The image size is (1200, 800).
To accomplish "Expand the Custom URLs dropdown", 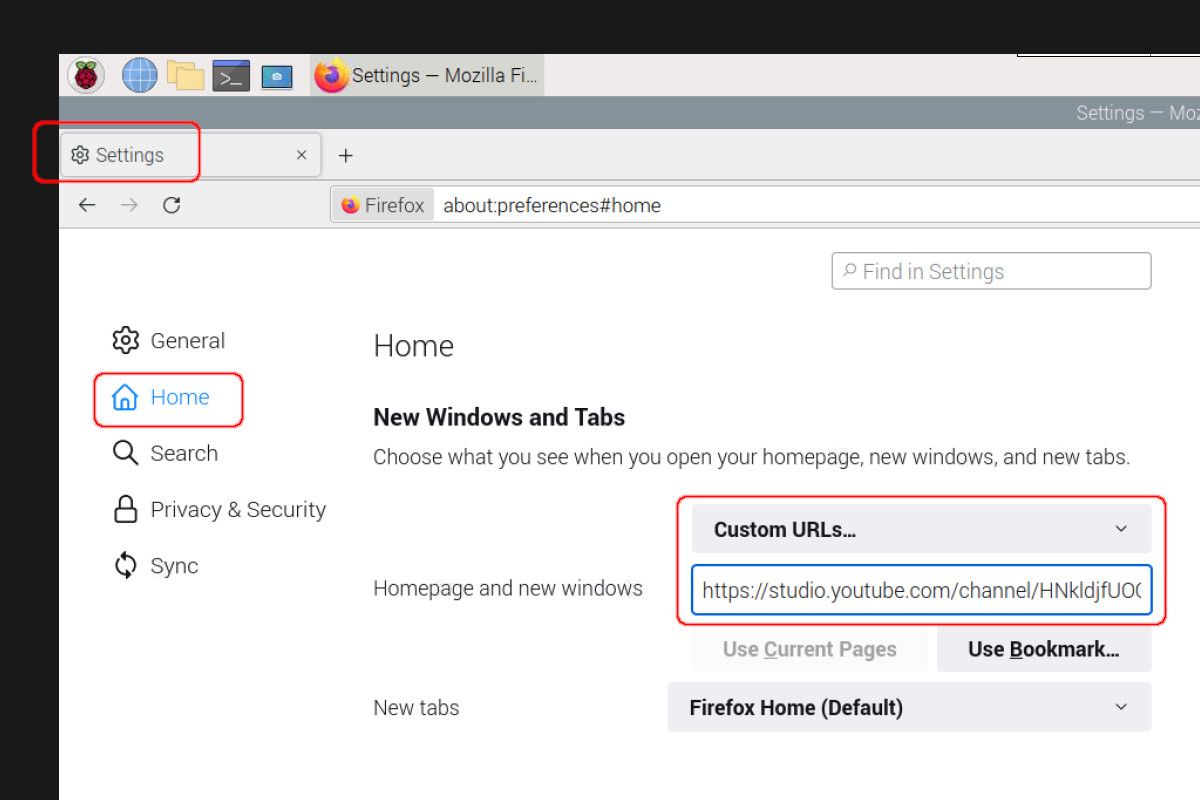I will click(x=921, y=529).
